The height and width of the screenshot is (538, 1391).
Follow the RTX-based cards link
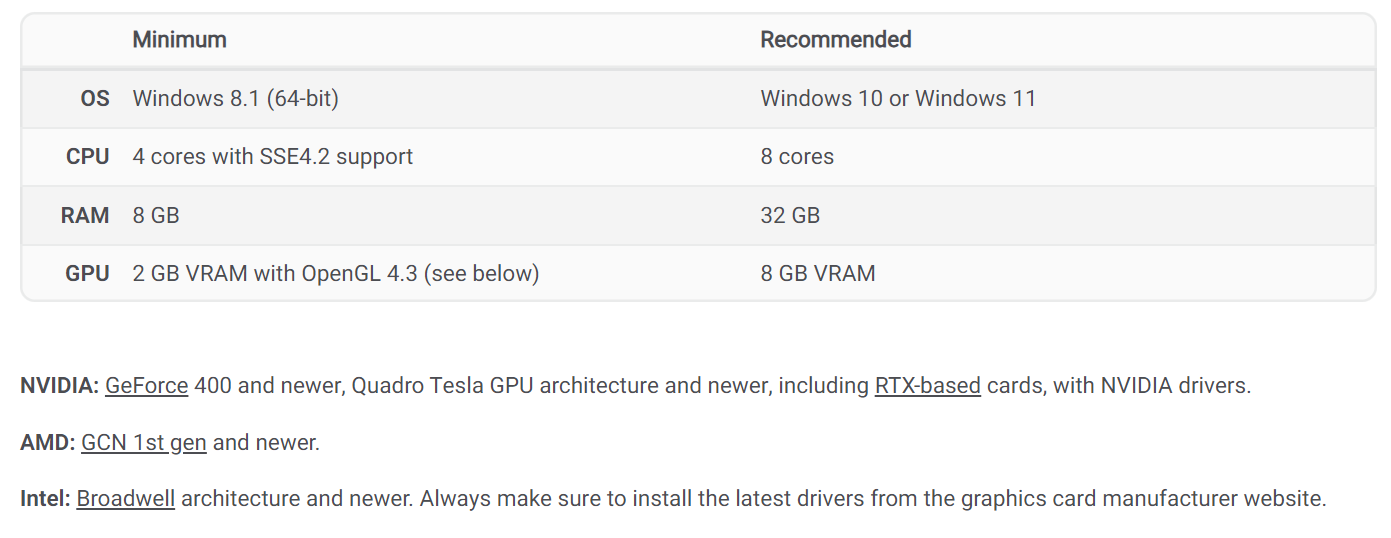[927, 385]
